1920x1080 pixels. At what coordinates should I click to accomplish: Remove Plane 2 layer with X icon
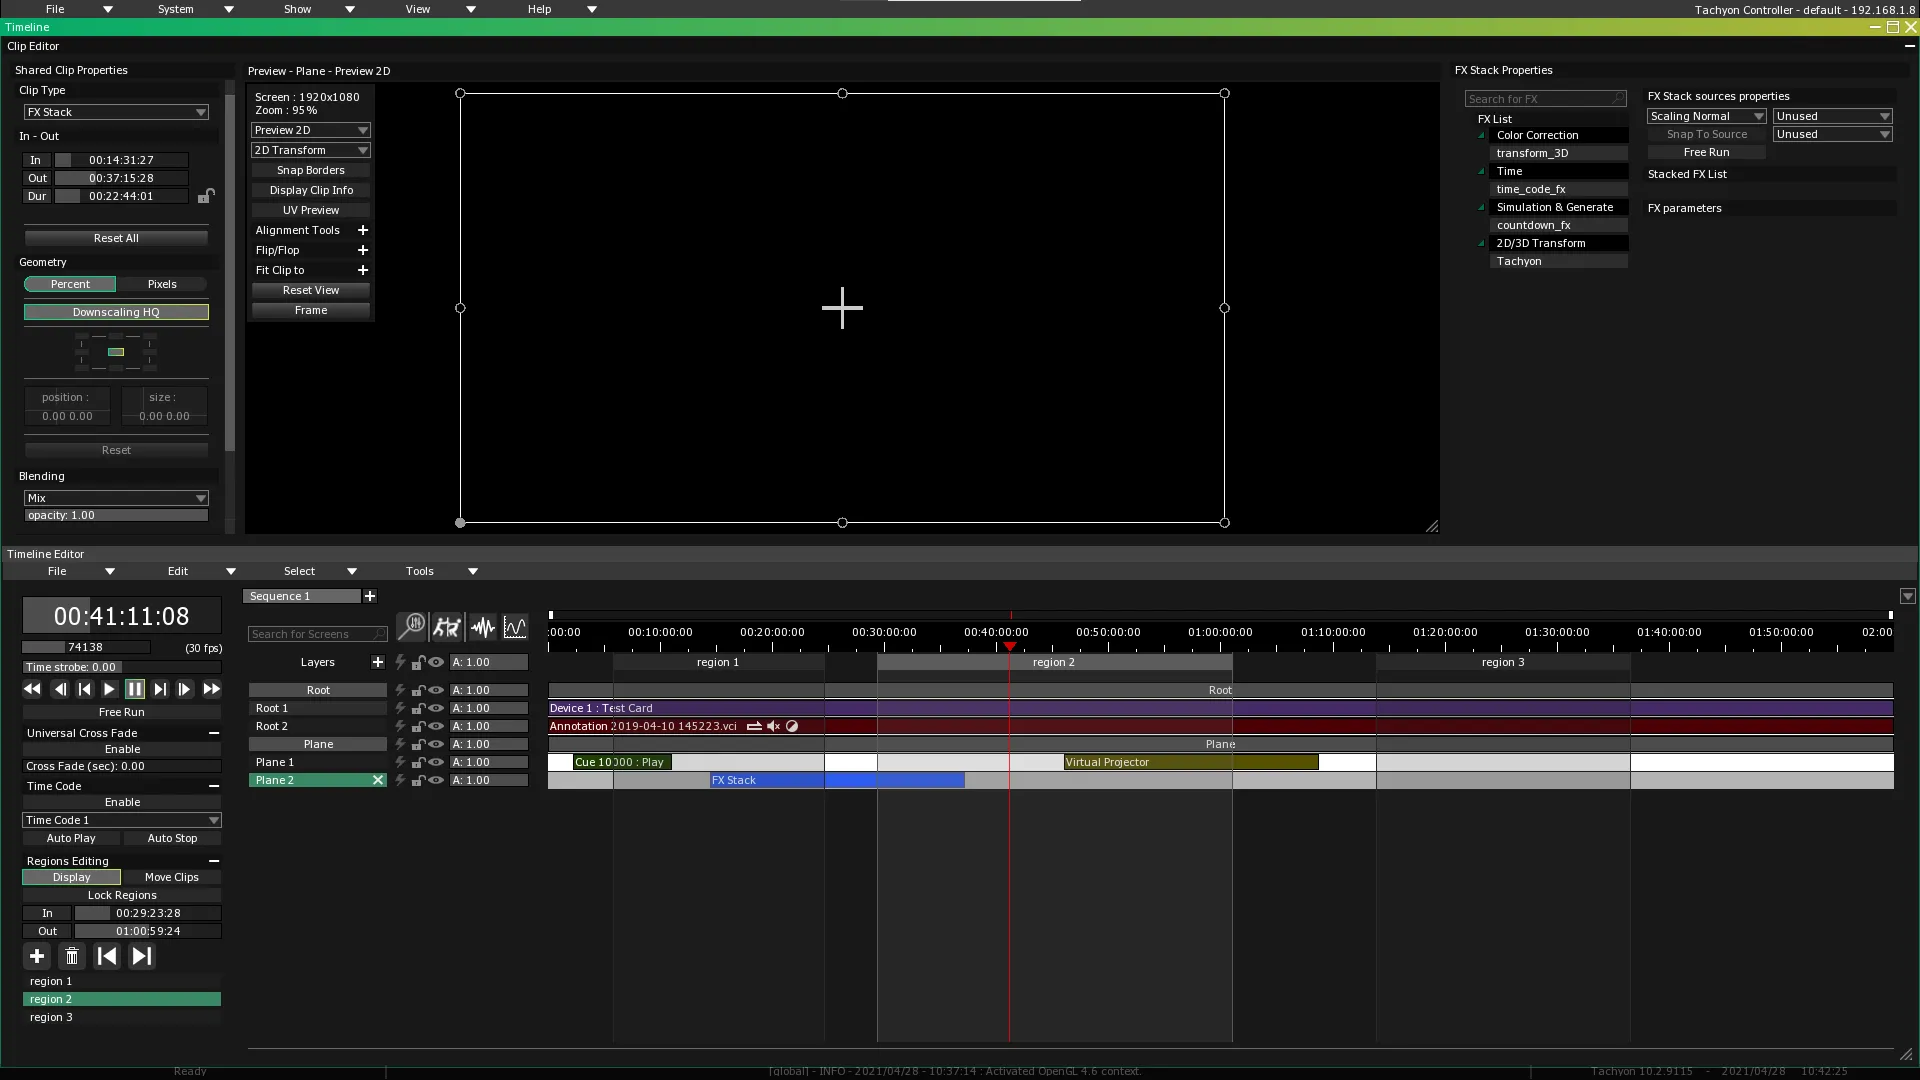point(378,780)
